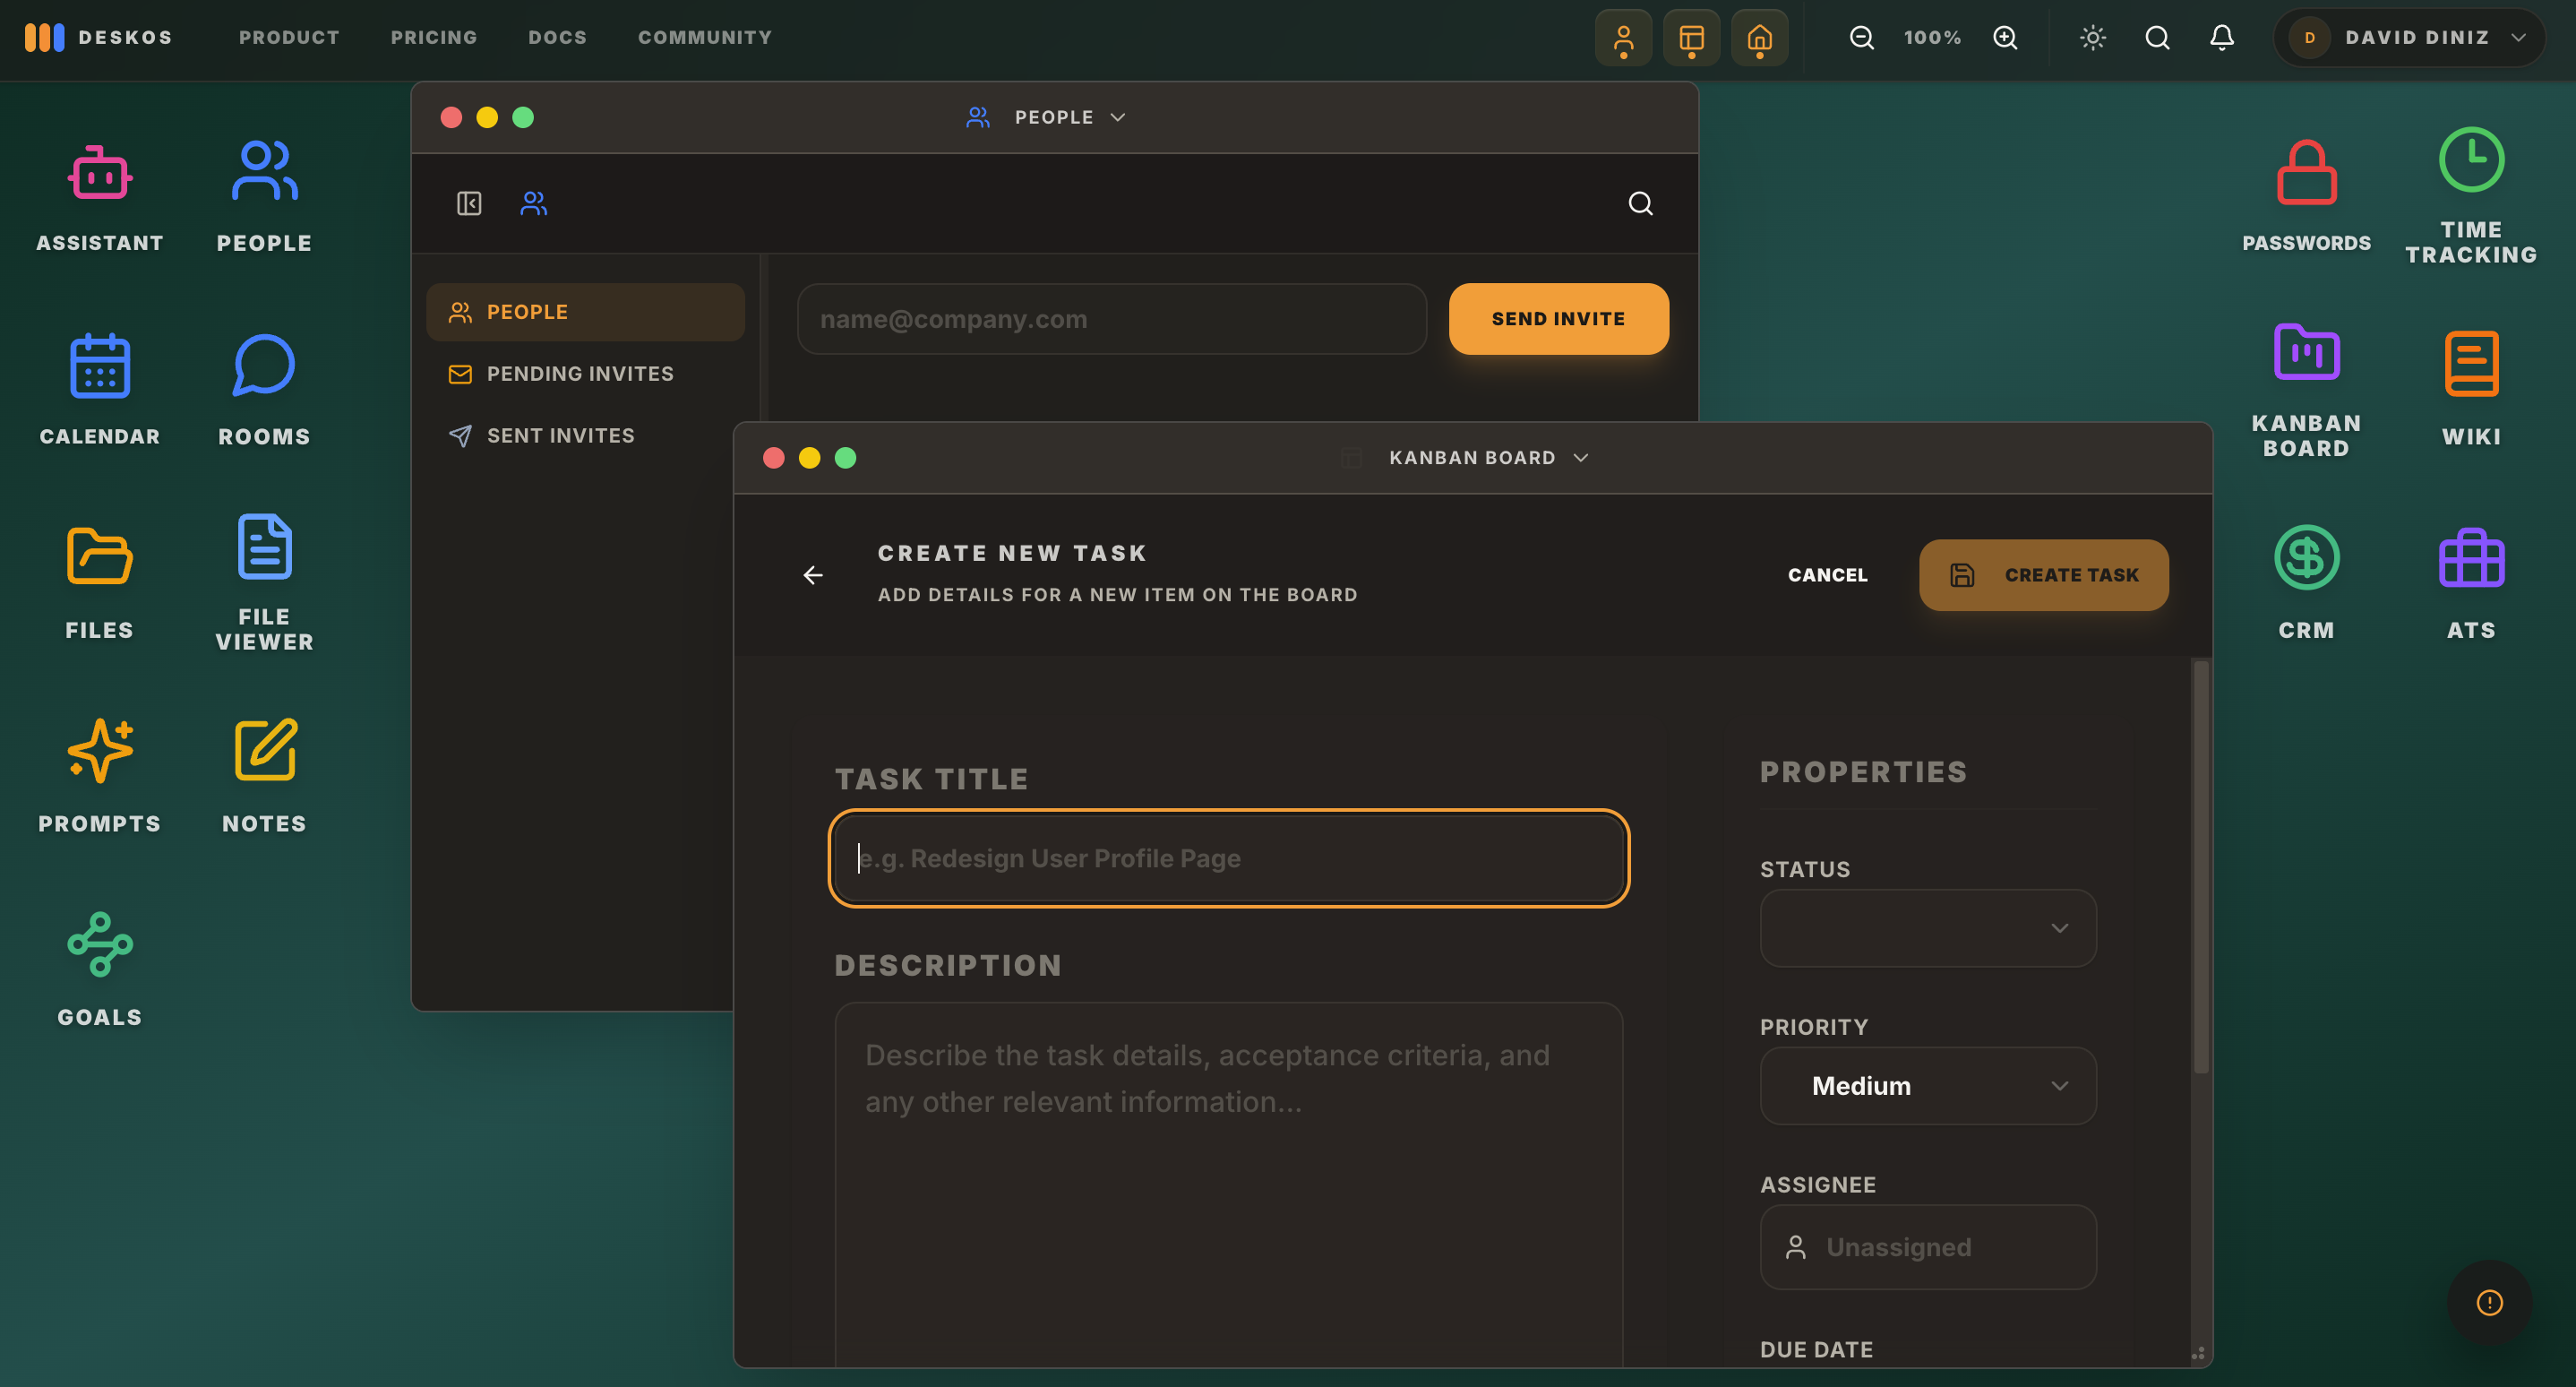The height and width of the screenshot is (1387, 2576).
Task: Toggle the home dock button in top bar
Action: (1759, 38)
